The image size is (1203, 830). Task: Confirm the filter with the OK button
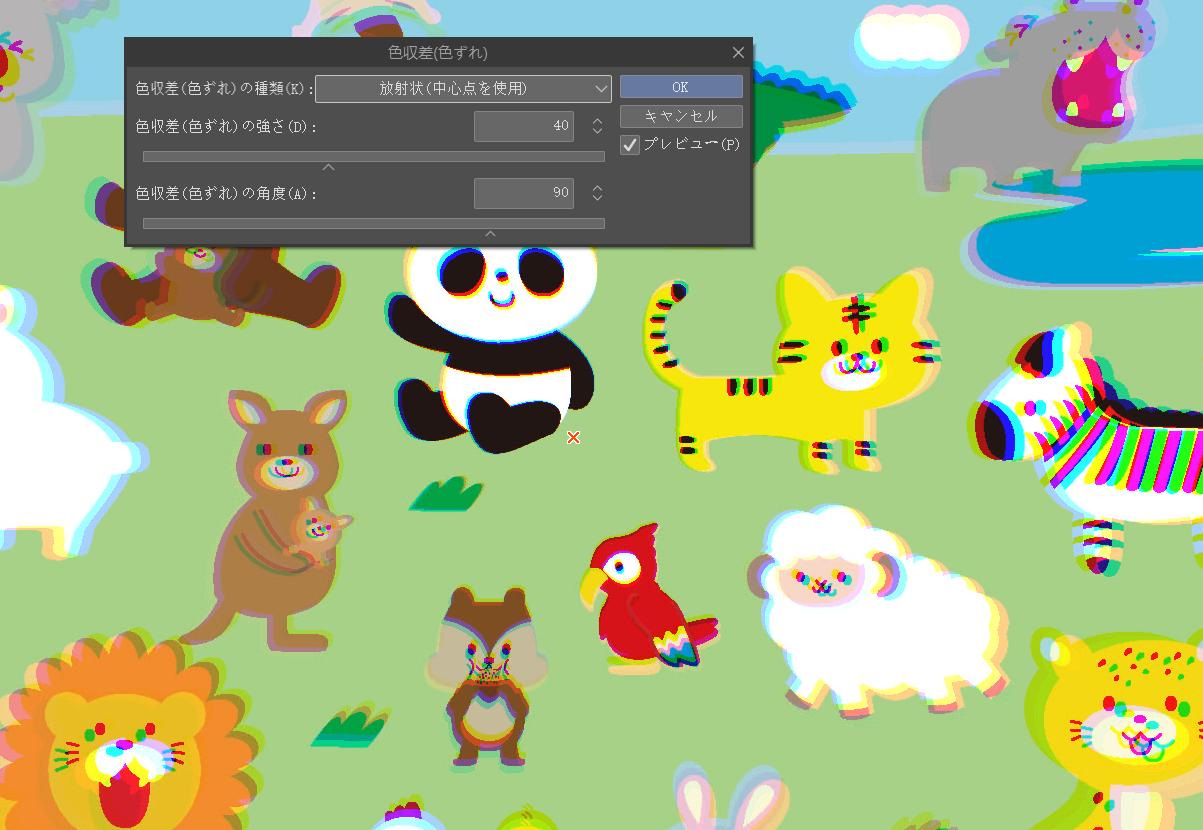680,87
